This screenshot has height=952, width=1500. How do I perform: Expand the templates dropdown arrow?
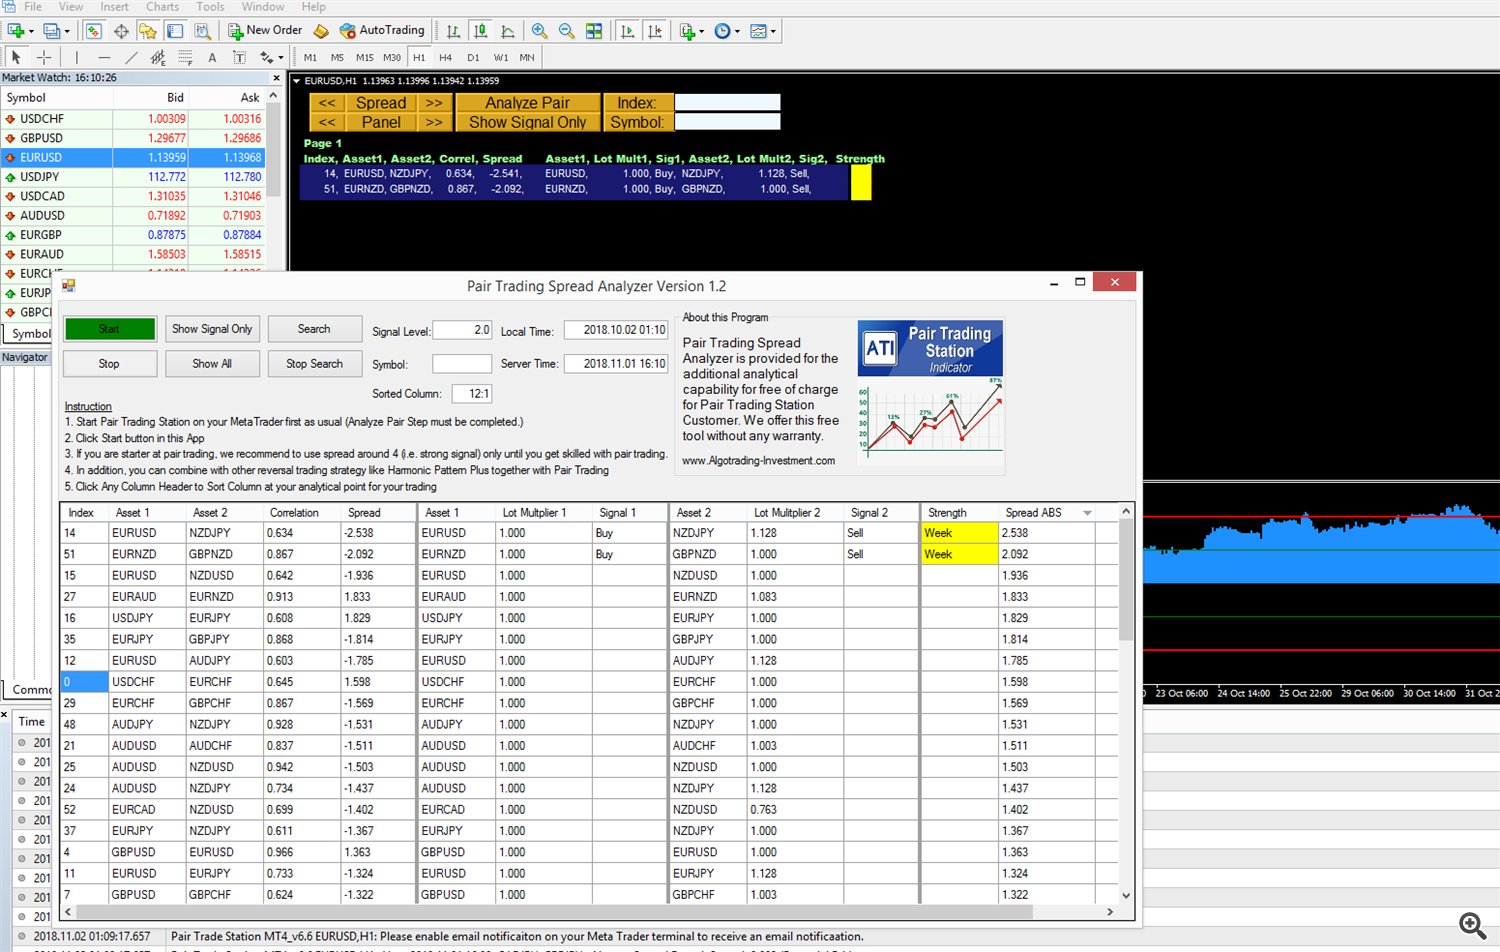pos(773,31)
